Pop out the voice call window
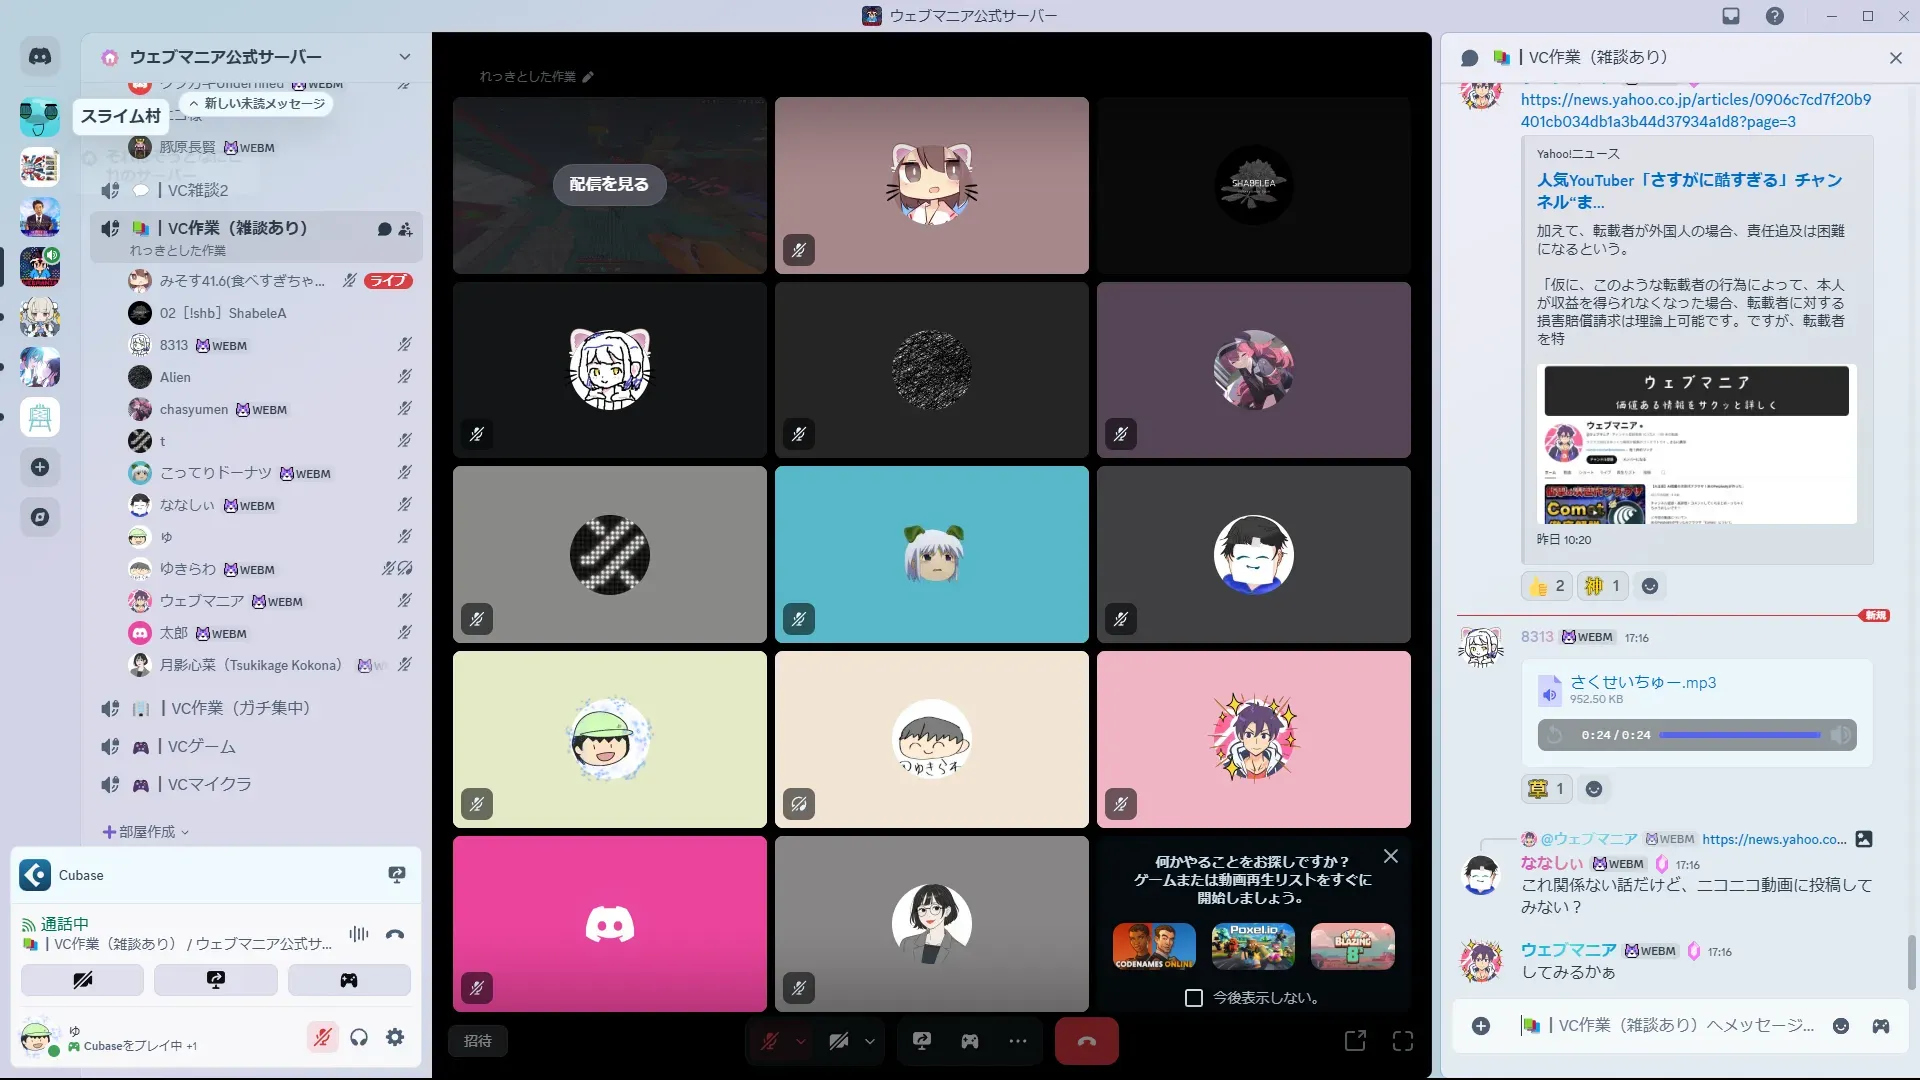This screenshot has width=1920, height=1080. [x=1355, y=1041]
